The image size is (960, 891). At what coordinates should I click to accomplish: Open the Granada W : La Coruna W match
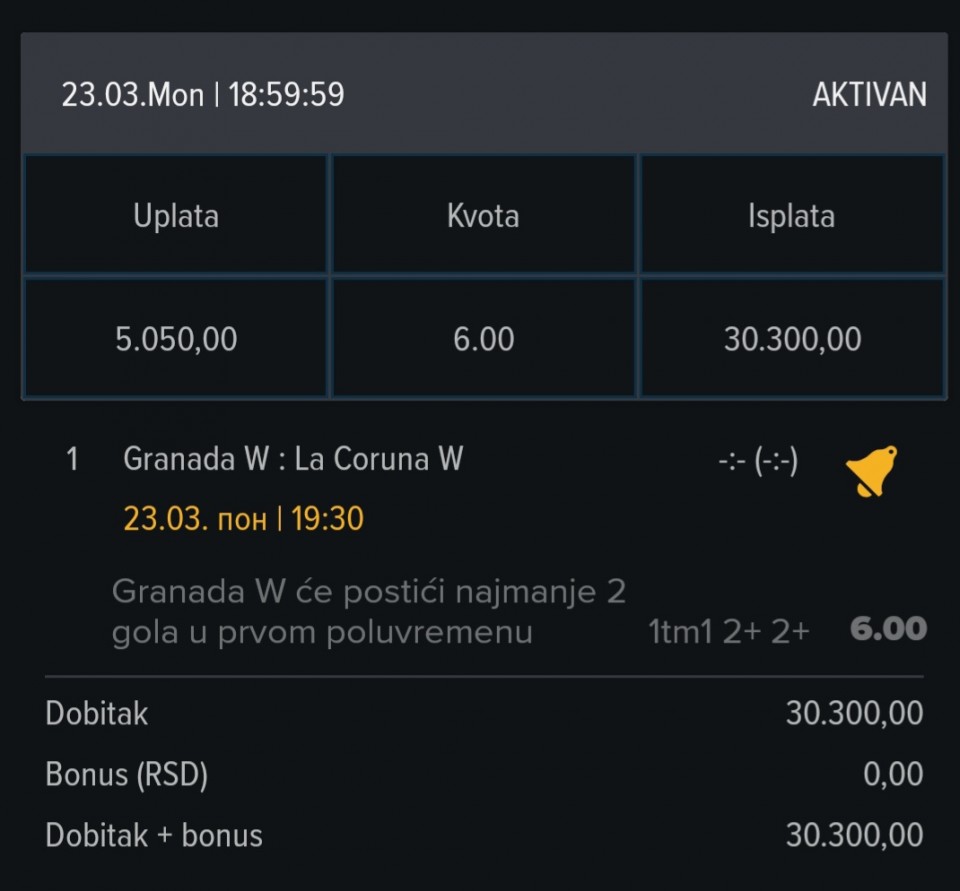click(x=293, y=459)
